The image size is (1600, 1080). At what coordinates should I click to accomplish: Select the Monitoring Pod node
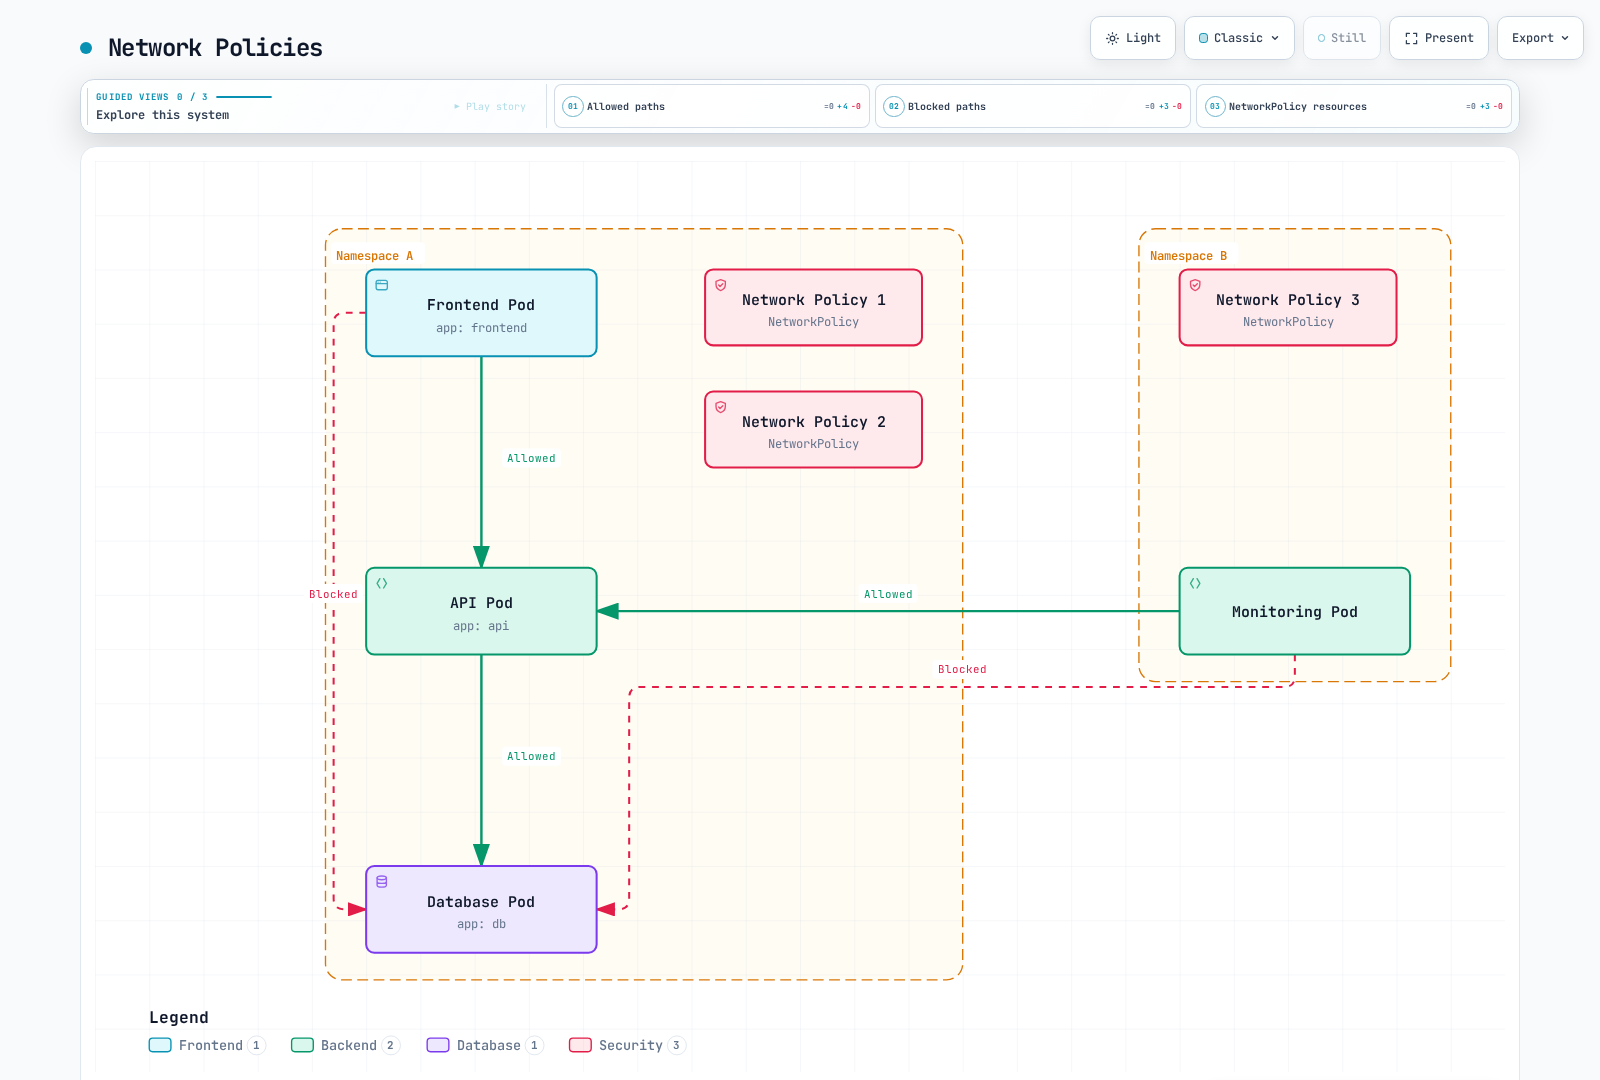click(1295, 611)
